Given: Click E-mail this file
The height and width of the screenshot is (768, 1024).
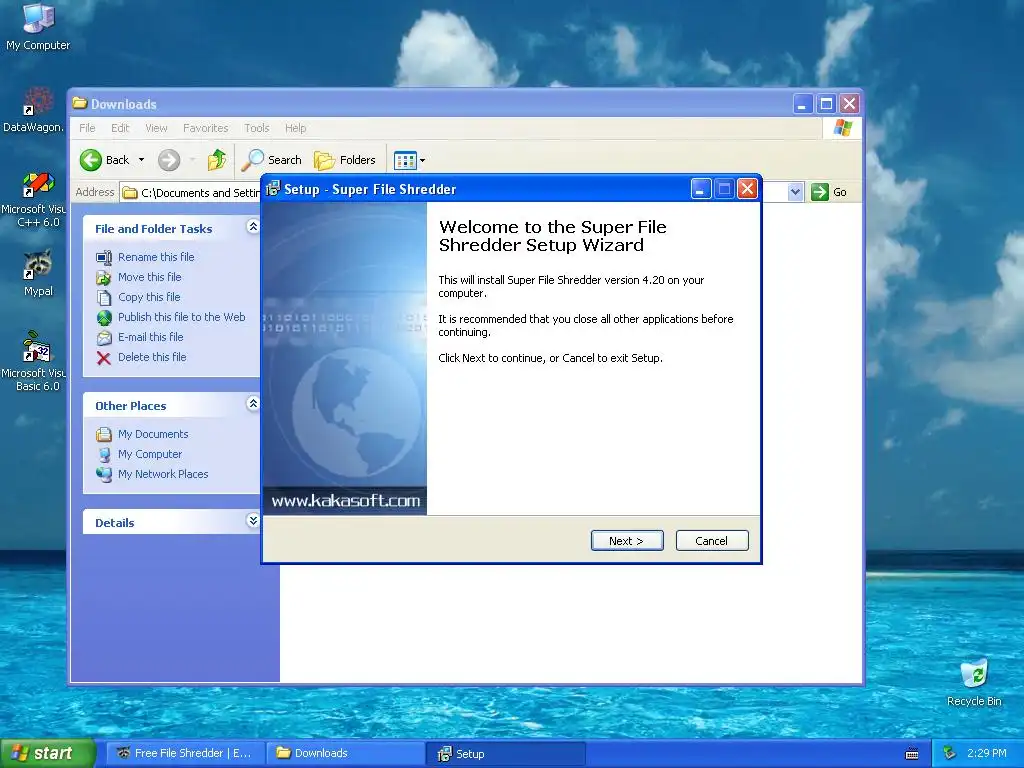Looking at the screenshot, I should [x=150, y=337].
